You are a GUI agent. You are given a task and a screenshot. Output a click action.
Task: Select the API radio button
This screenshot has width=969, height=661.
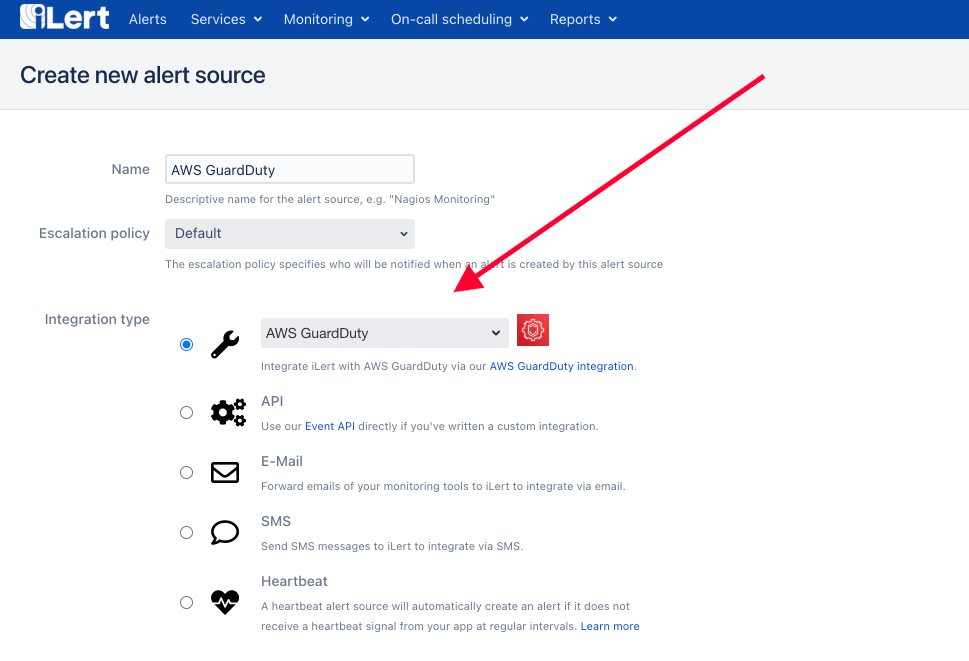pyautogui.click(x=186, y=413)
